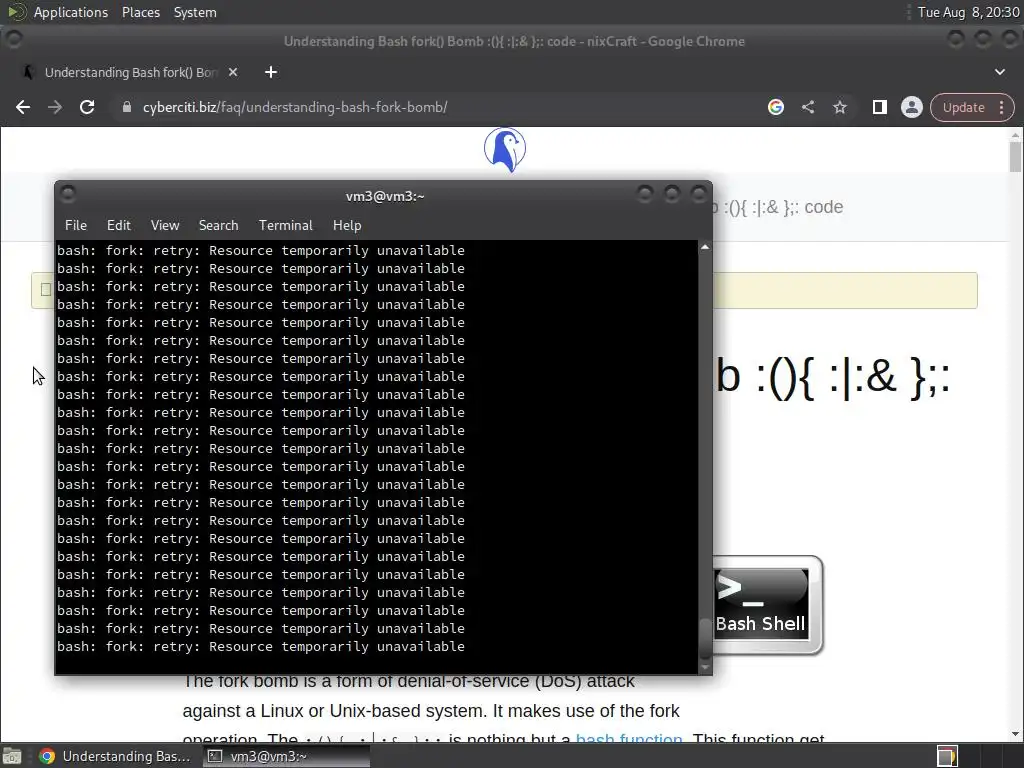Open the Places menu
1024x768 pixels.
click(140, 12)
